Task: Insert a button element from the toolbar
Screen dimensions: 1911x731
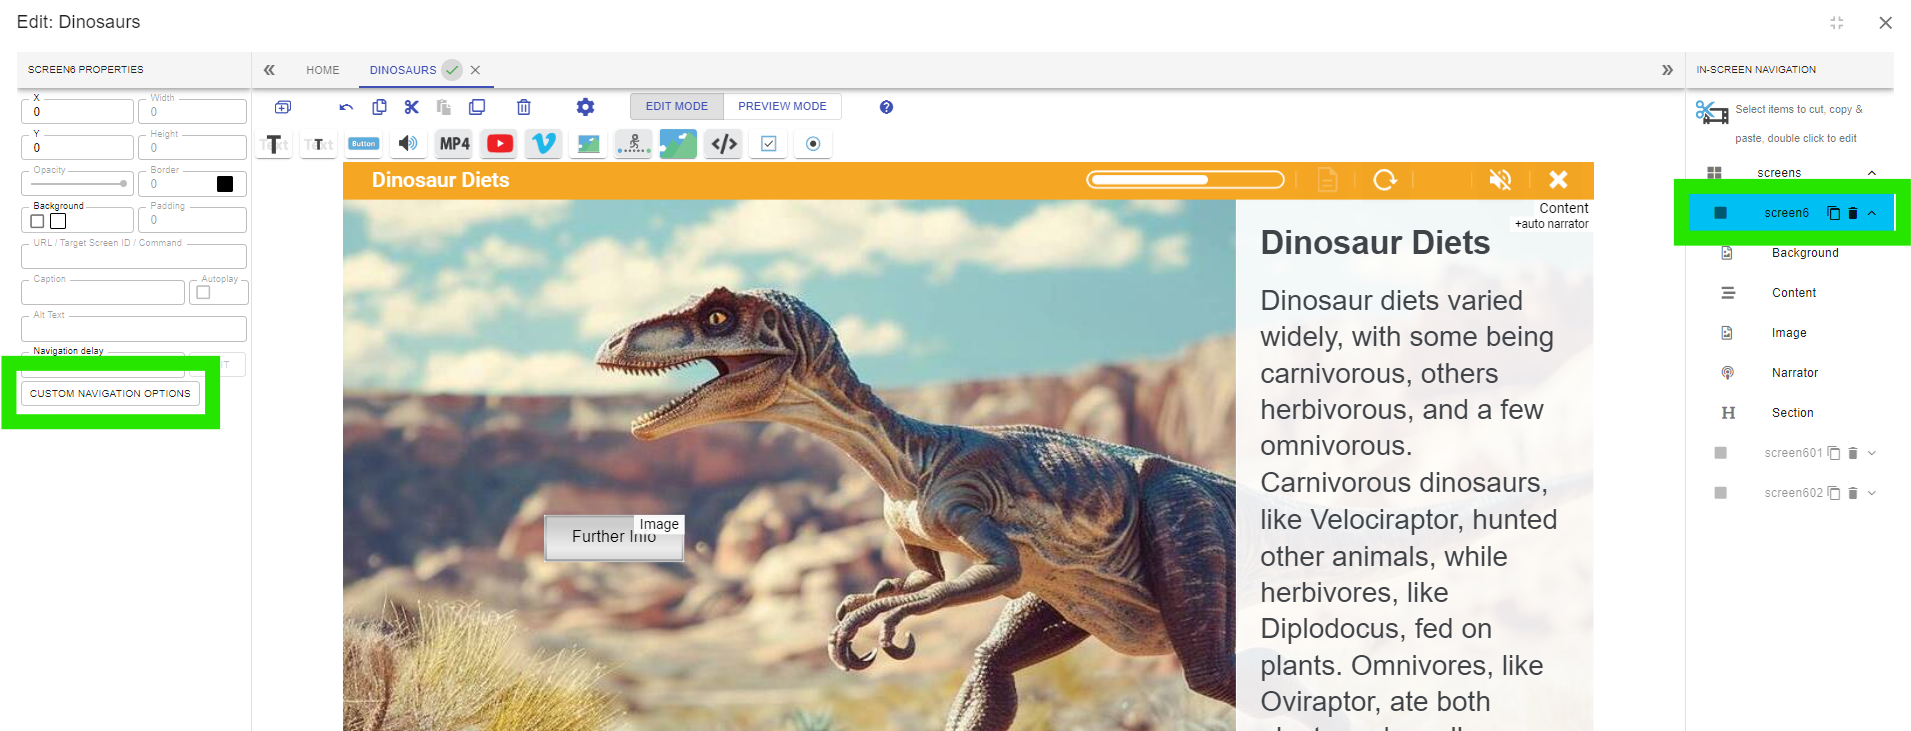Action: 364,144
